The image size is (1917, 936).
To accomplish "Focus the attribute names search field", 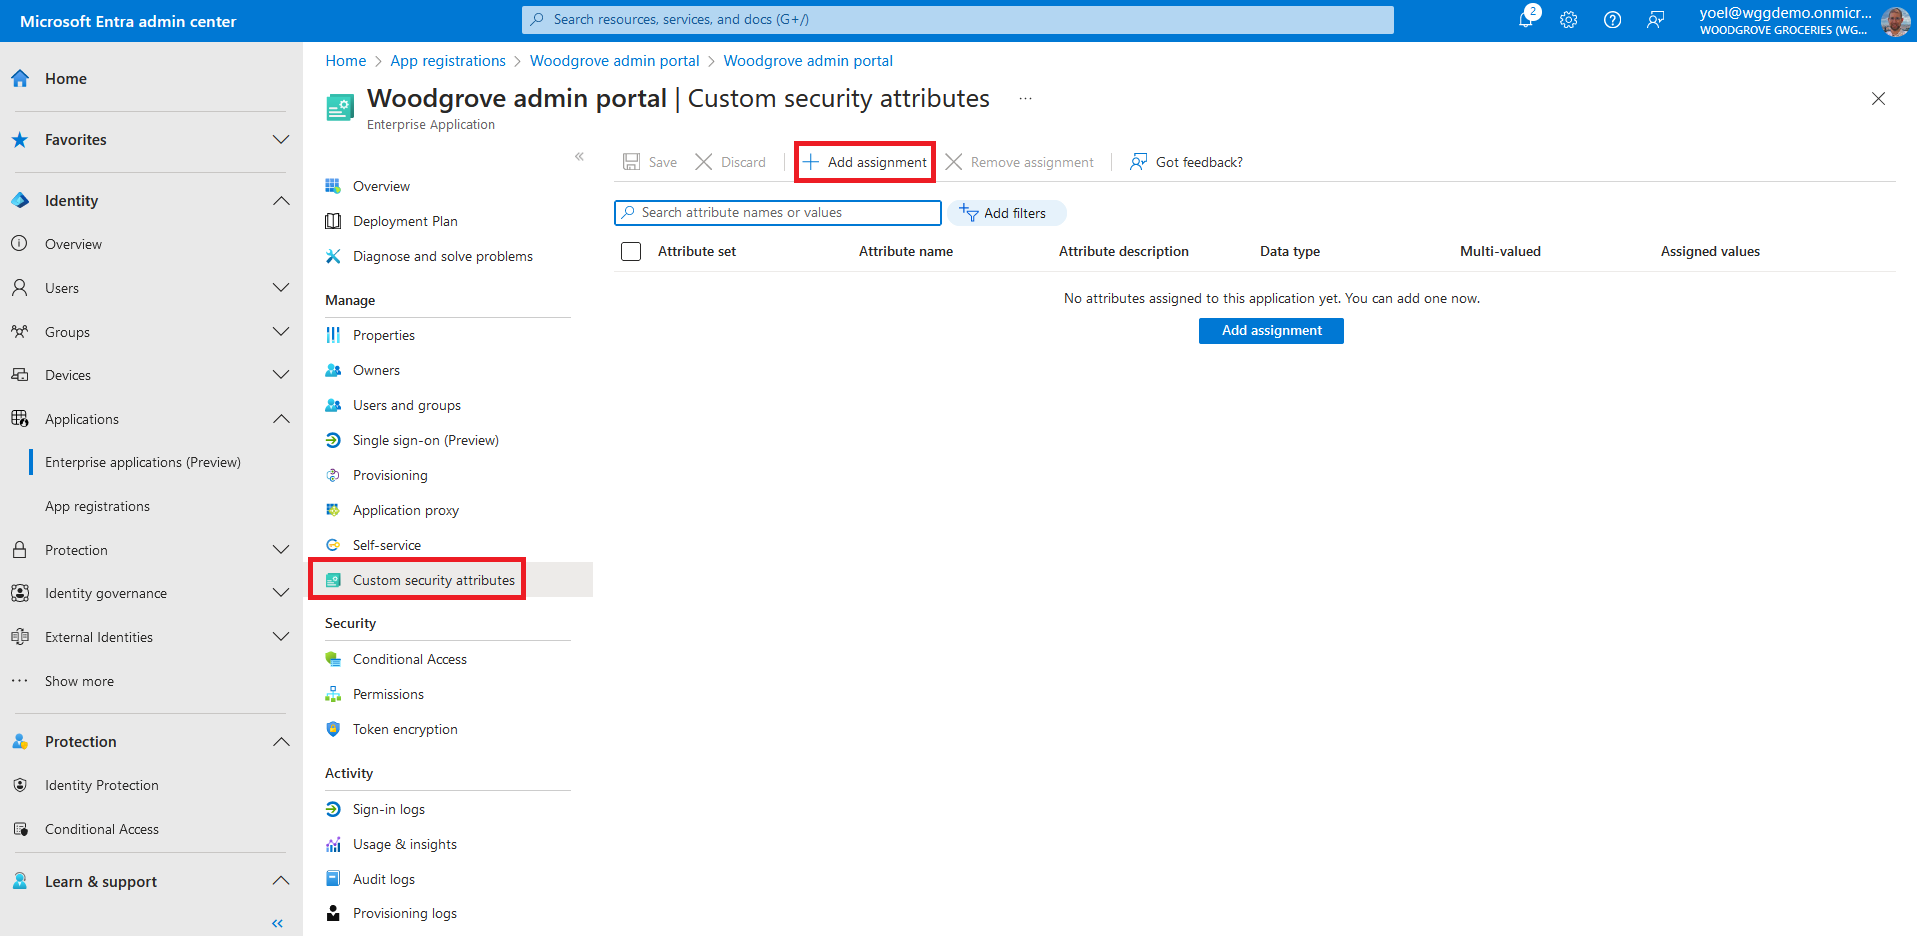I will tap(780, 213).
